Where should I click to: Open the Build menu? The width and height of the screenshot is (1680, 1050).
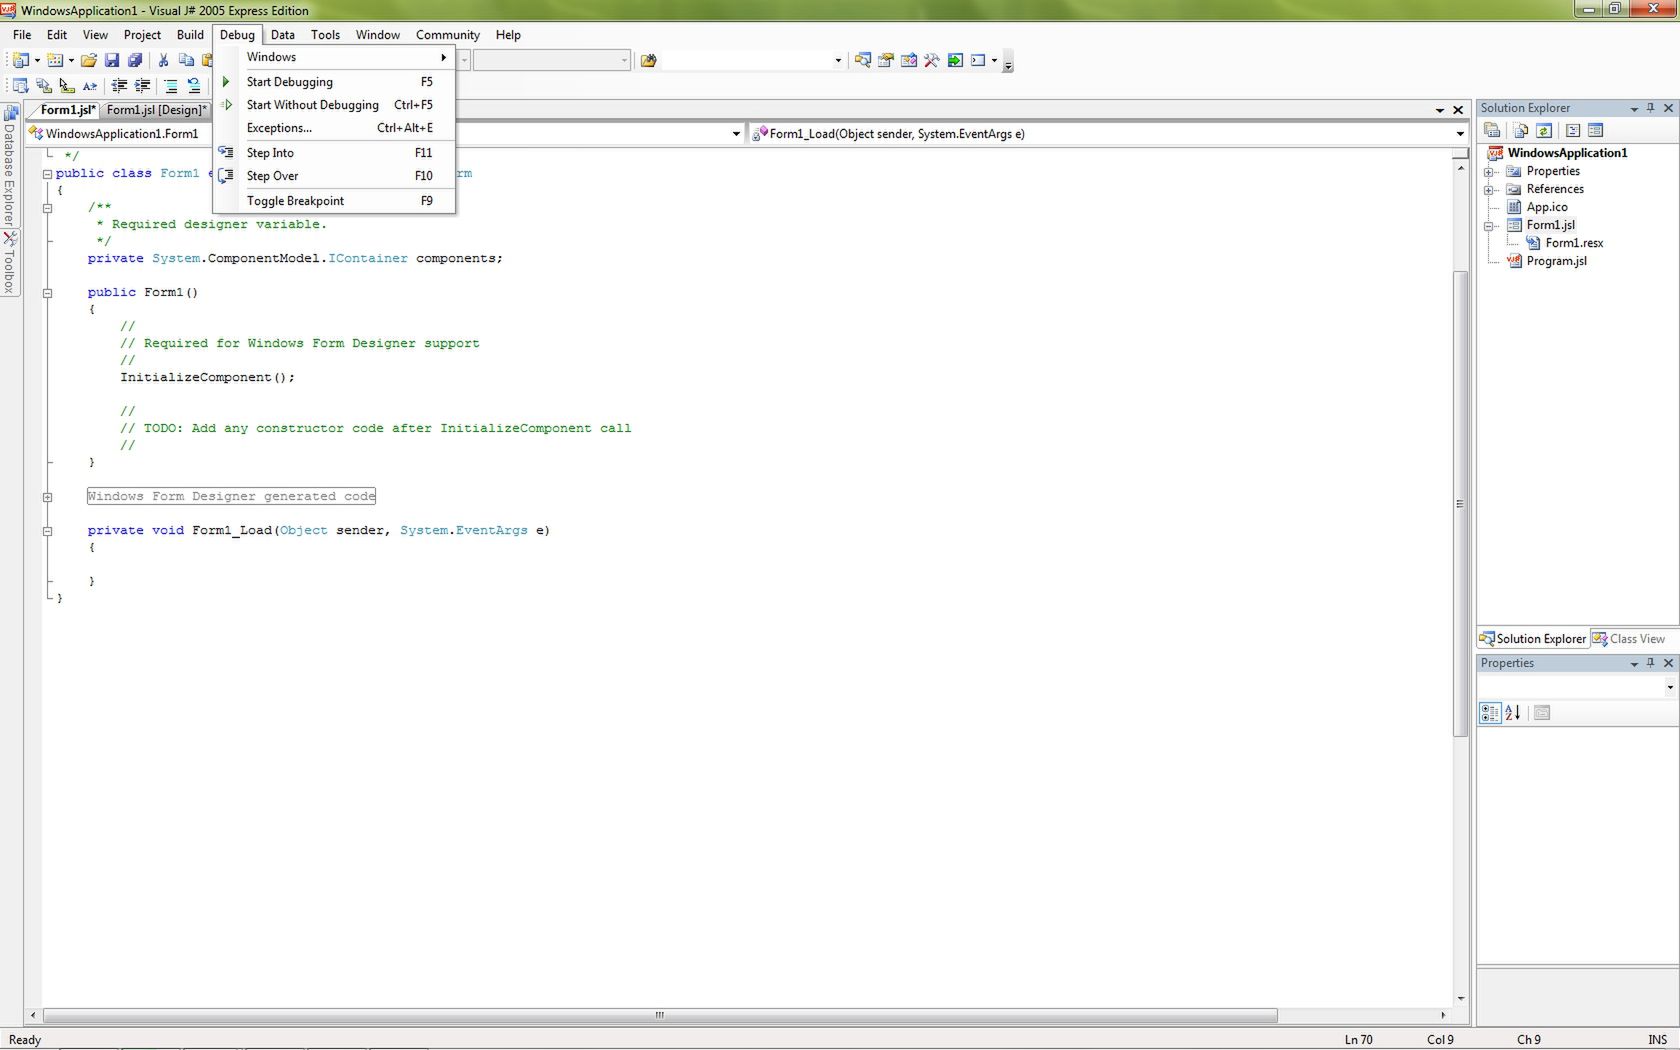(190, 35)
